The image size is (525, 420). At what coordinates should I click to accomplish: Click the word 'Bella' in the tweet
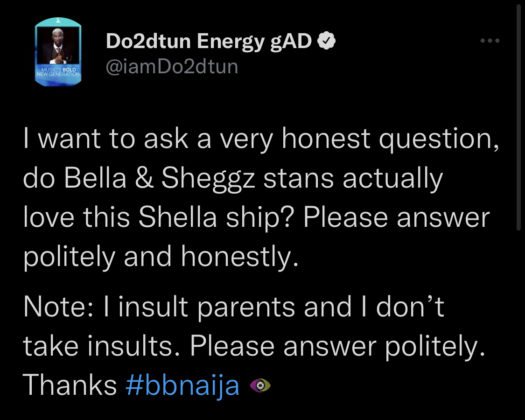click(95, 179)
